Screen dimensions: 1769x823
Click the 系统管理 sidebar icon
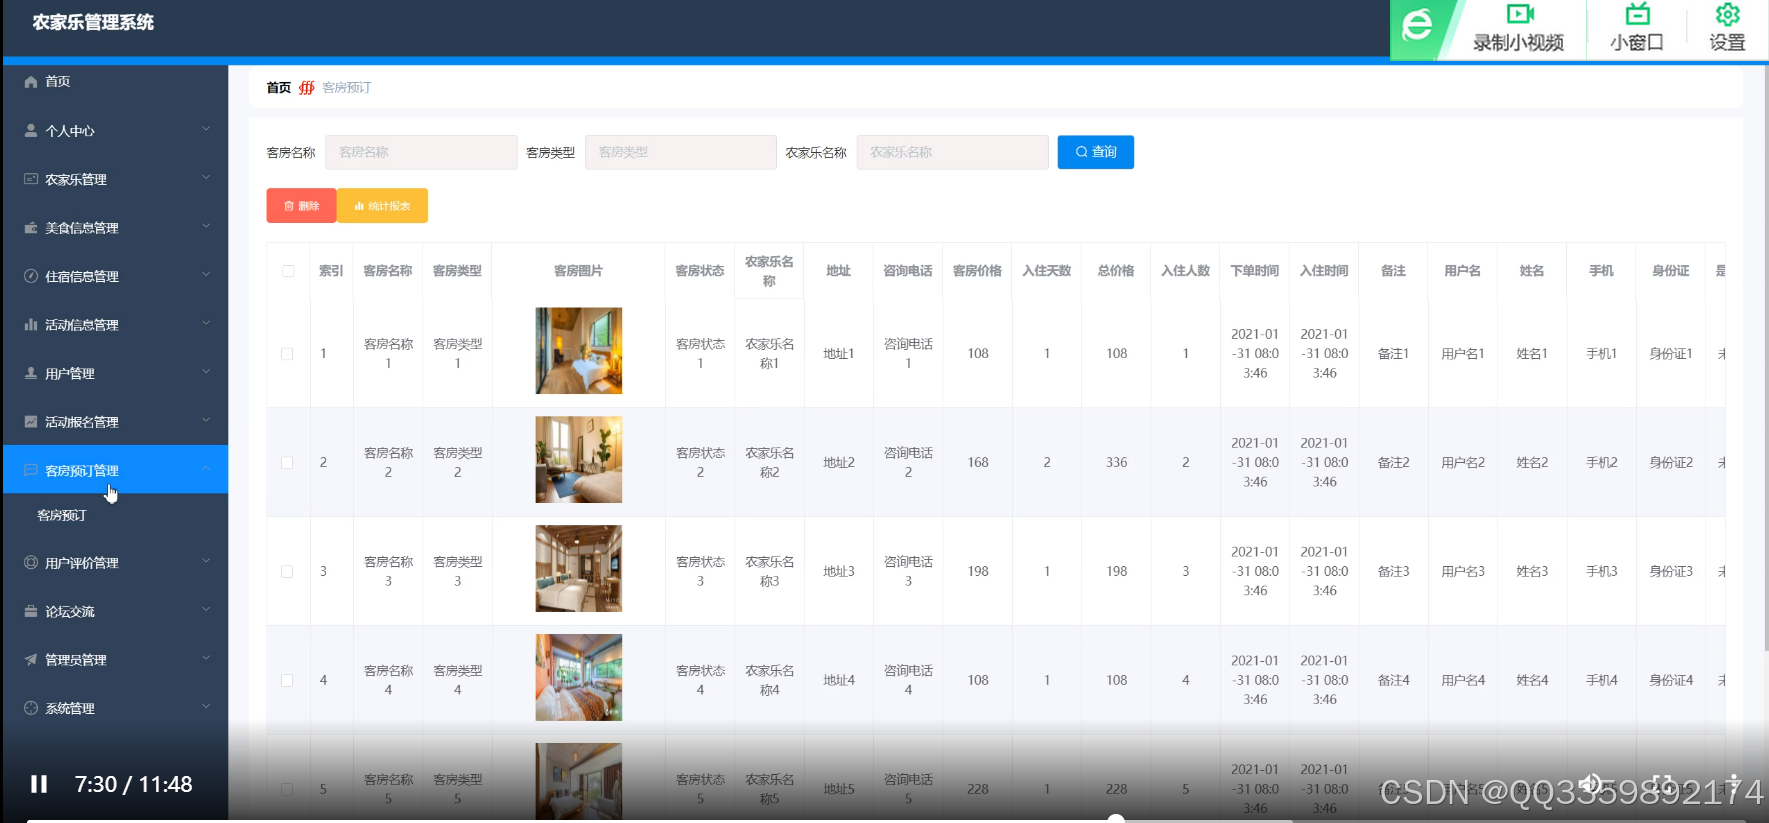pos(31,708)
